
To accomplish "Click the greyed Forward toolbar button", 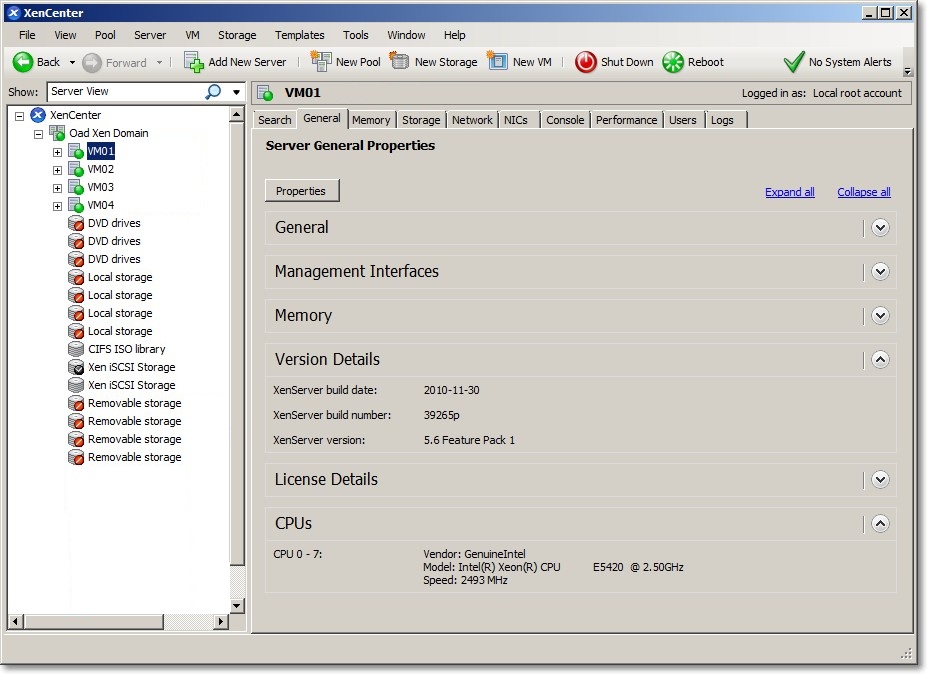I will pyautogui.click(x=115, y=63).
